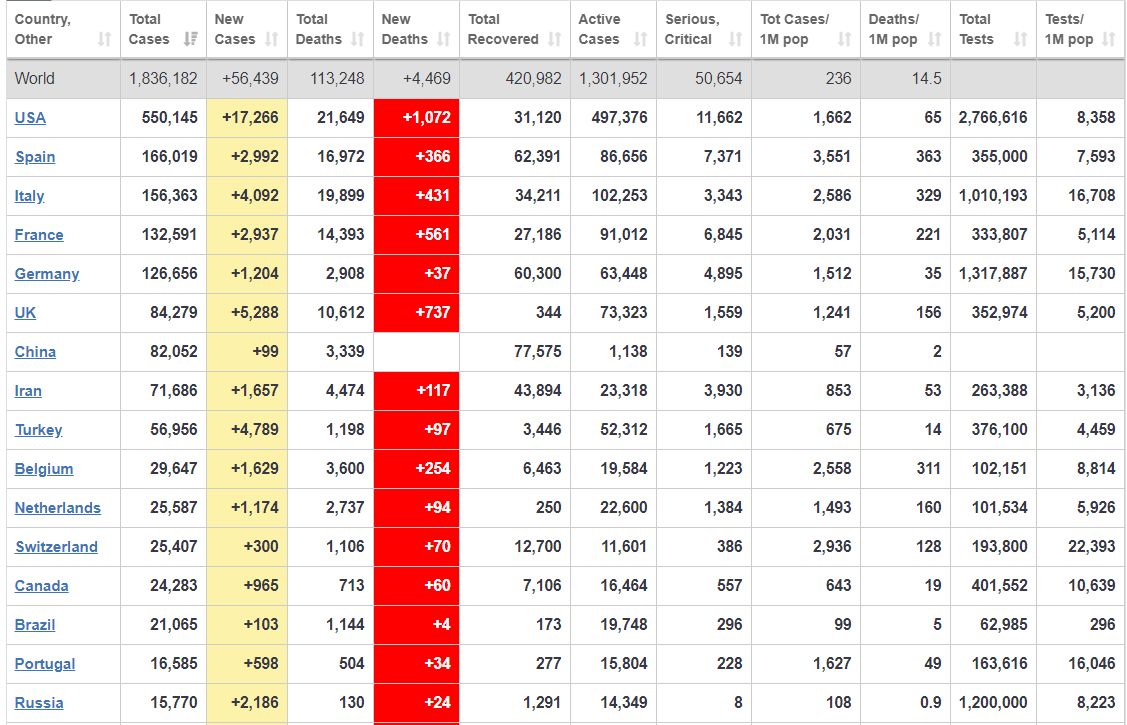Go to the Brazil page link
Viewport: 1127px width, 725px height.
[x=34, y=625]
